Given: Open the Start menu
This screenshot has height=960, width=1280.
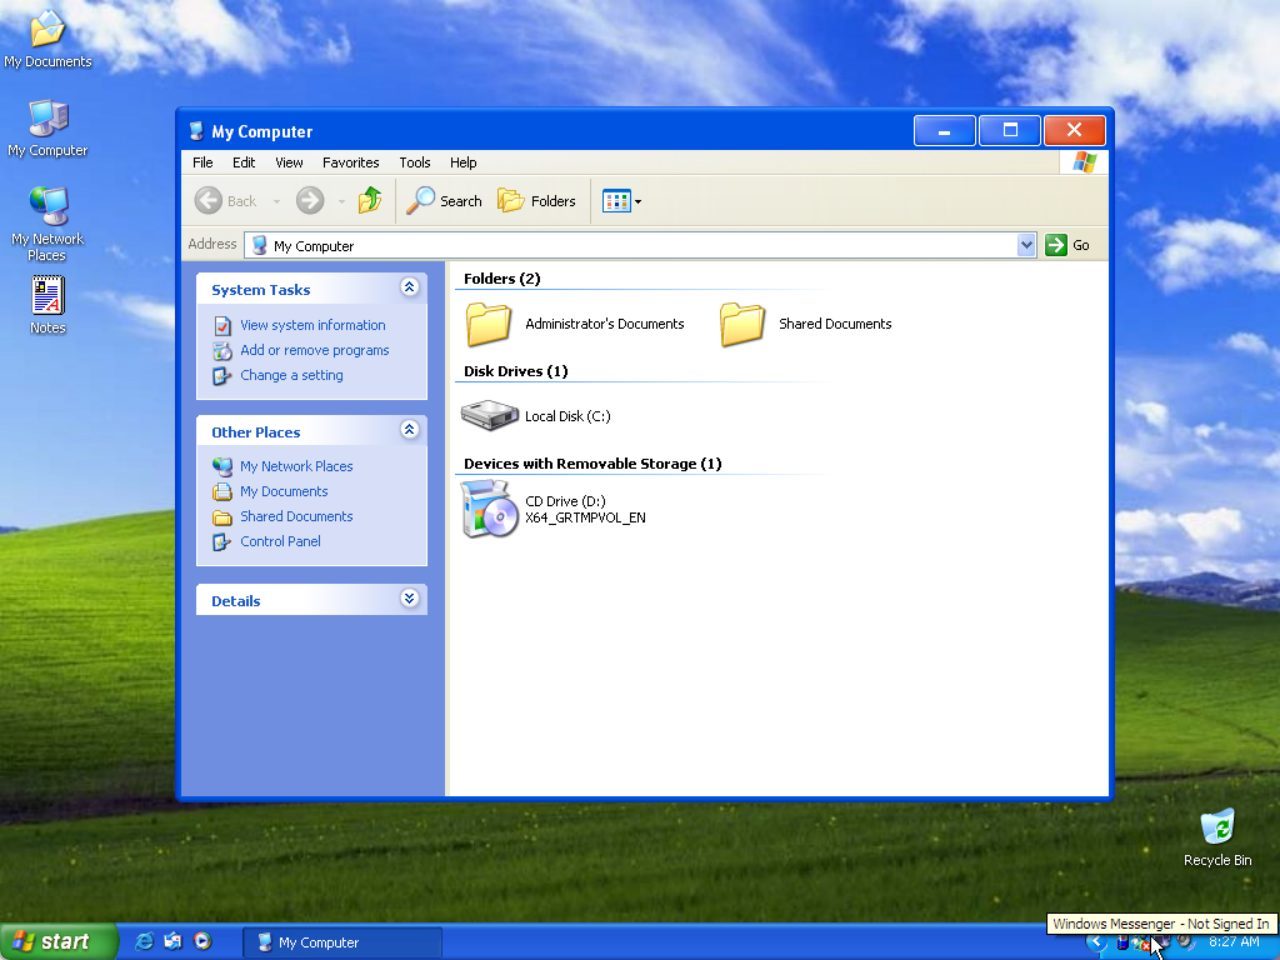Looking at the screenshot, I should point(58,941).
